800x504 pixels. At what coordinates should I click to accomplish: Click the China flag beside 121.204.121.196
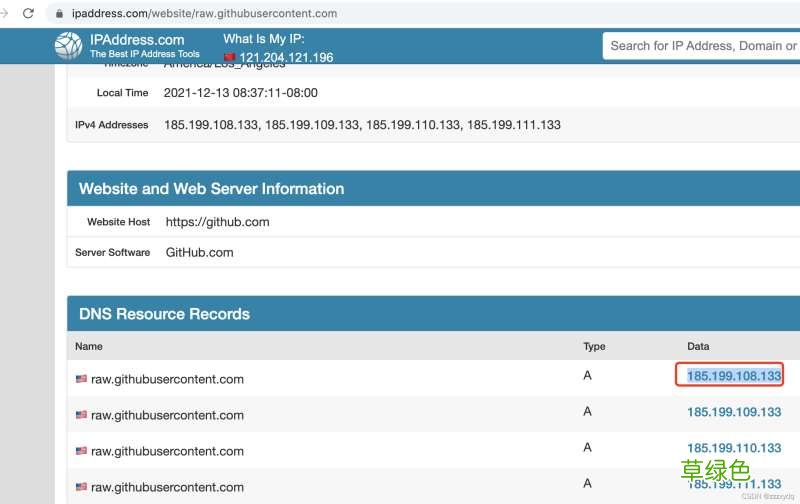coord(230,57)
